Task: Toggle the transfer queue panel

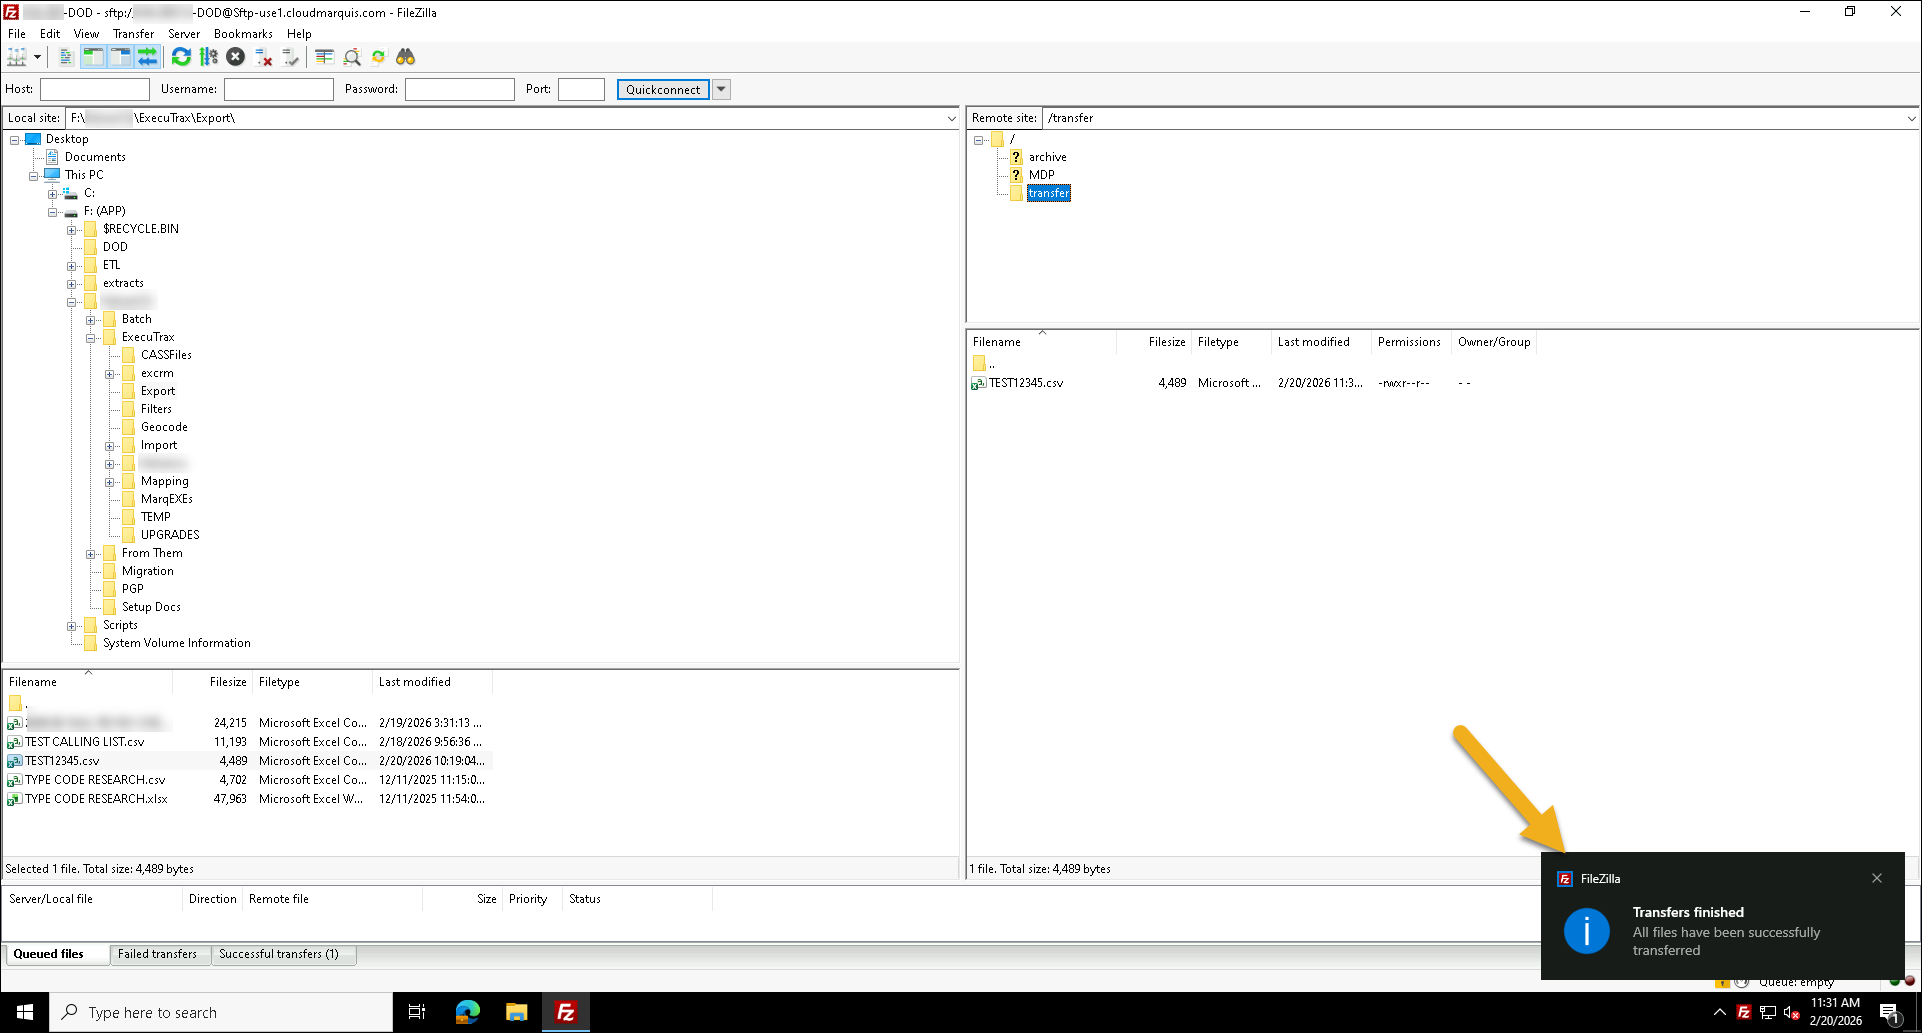Action: (148, 57)
